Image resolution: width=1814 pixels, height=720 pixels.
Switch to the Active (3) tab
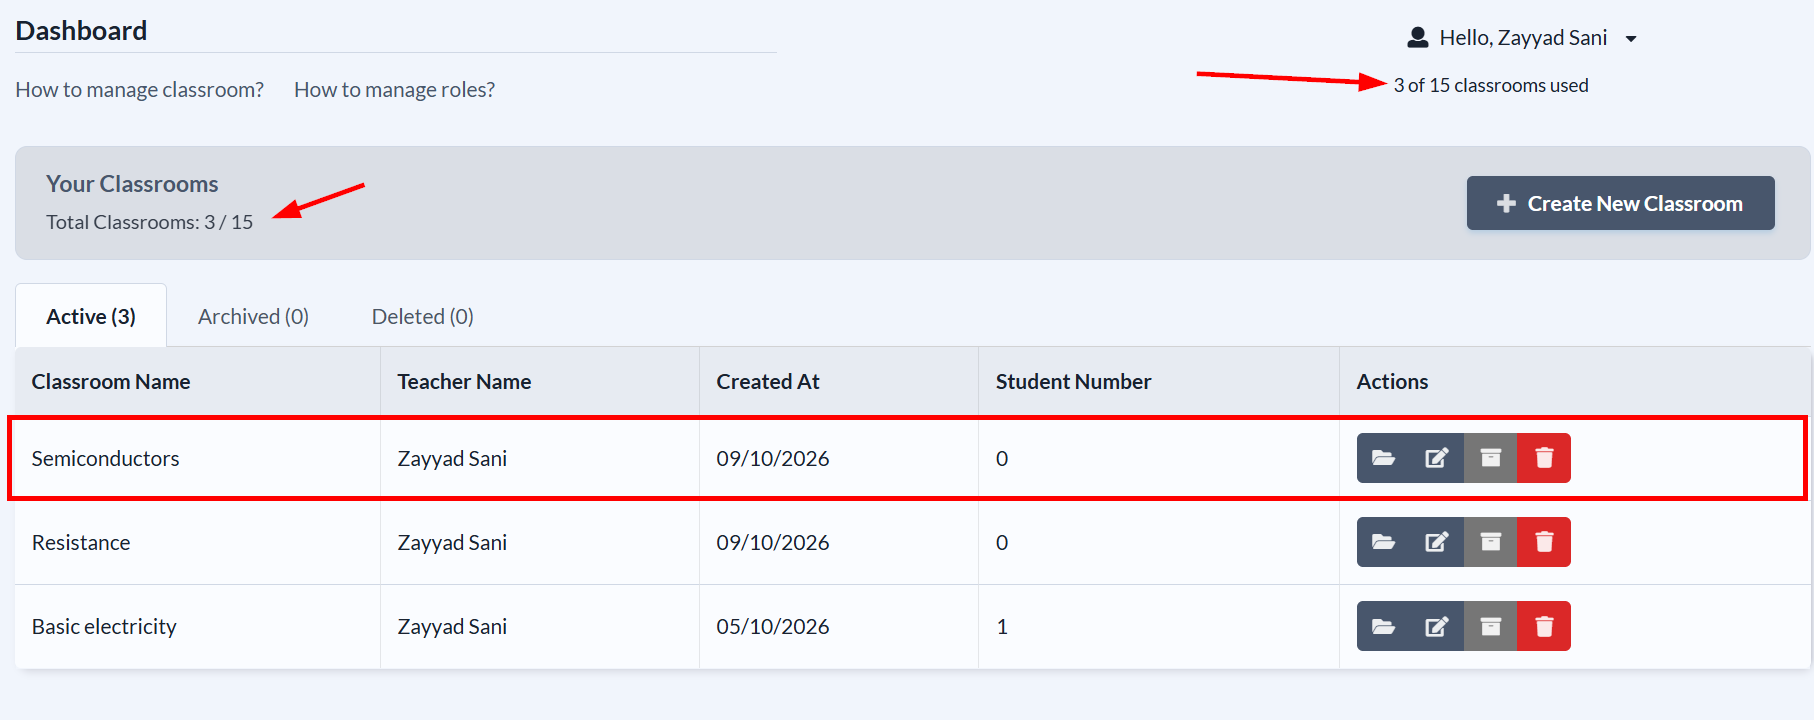[91, 316]
